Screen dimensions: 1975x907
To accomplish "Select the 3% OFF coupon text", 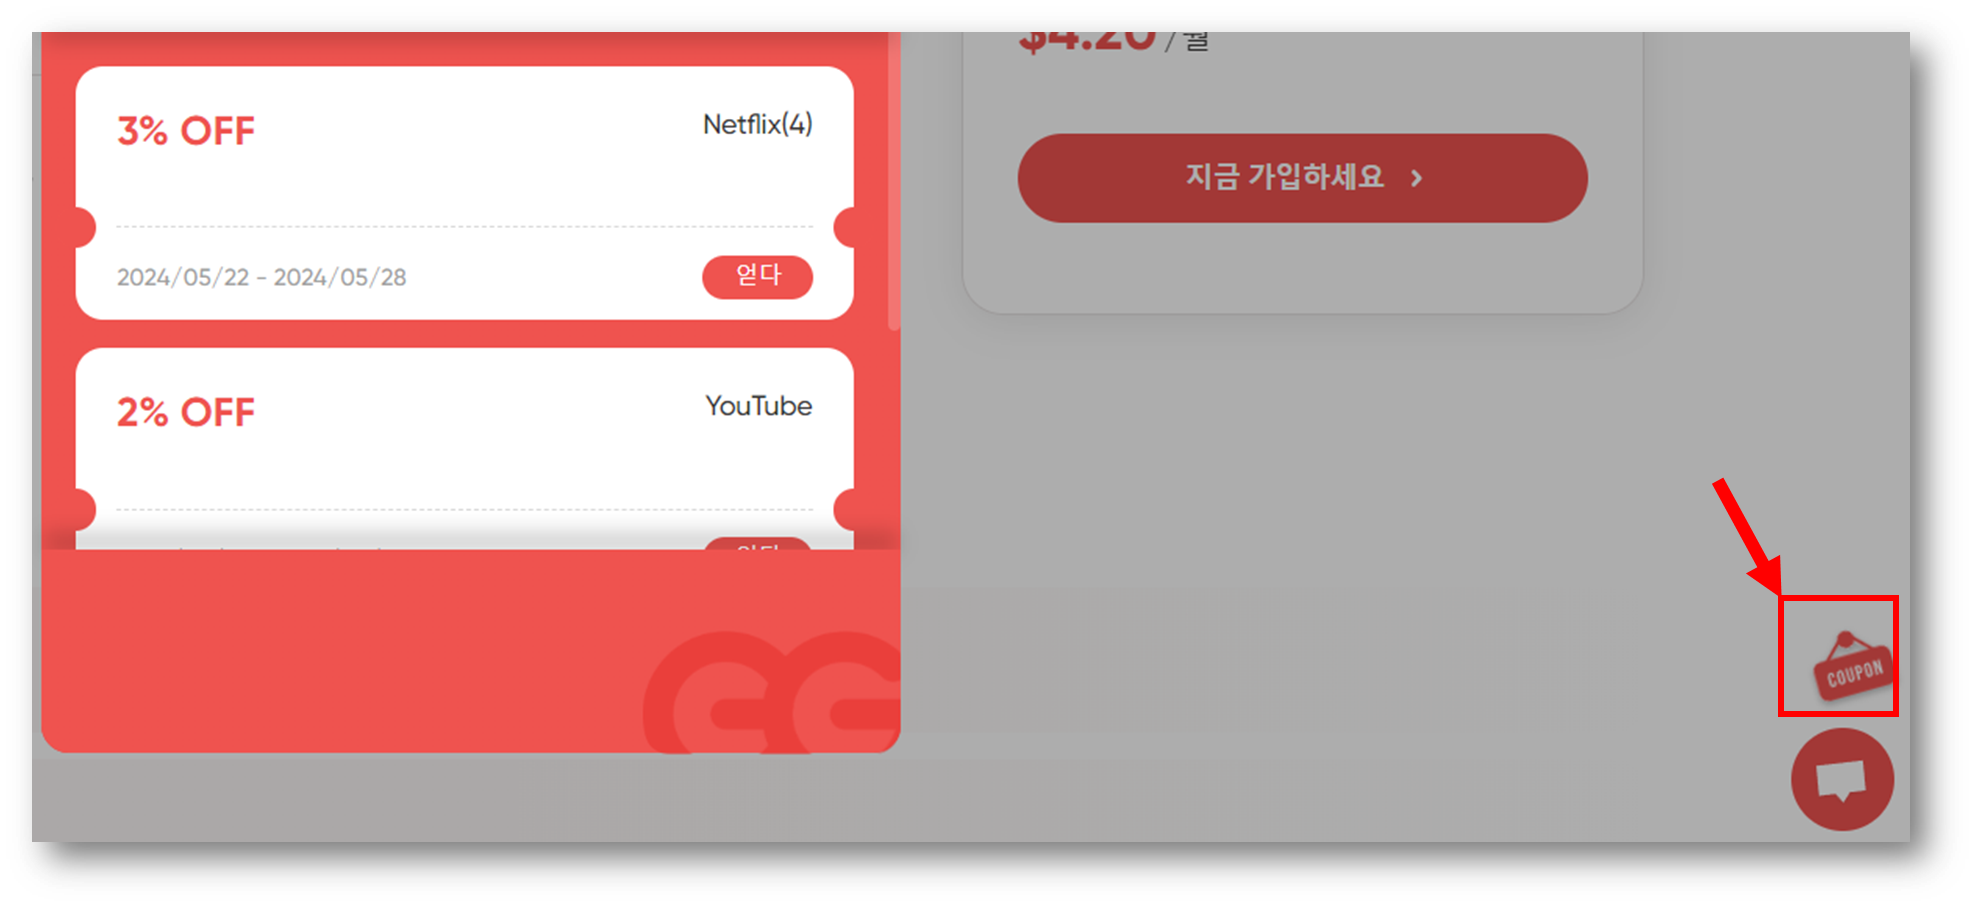I will point(186,131).
